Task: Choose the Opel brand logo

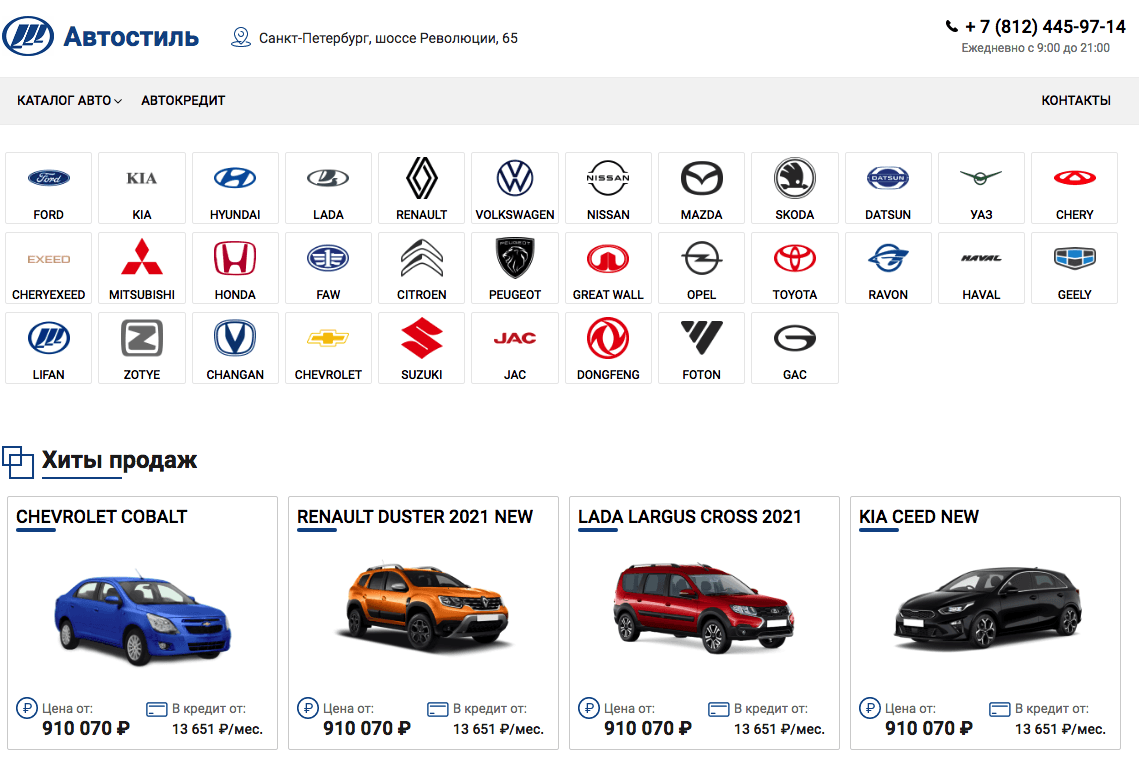Action: [x=702, y=258]
